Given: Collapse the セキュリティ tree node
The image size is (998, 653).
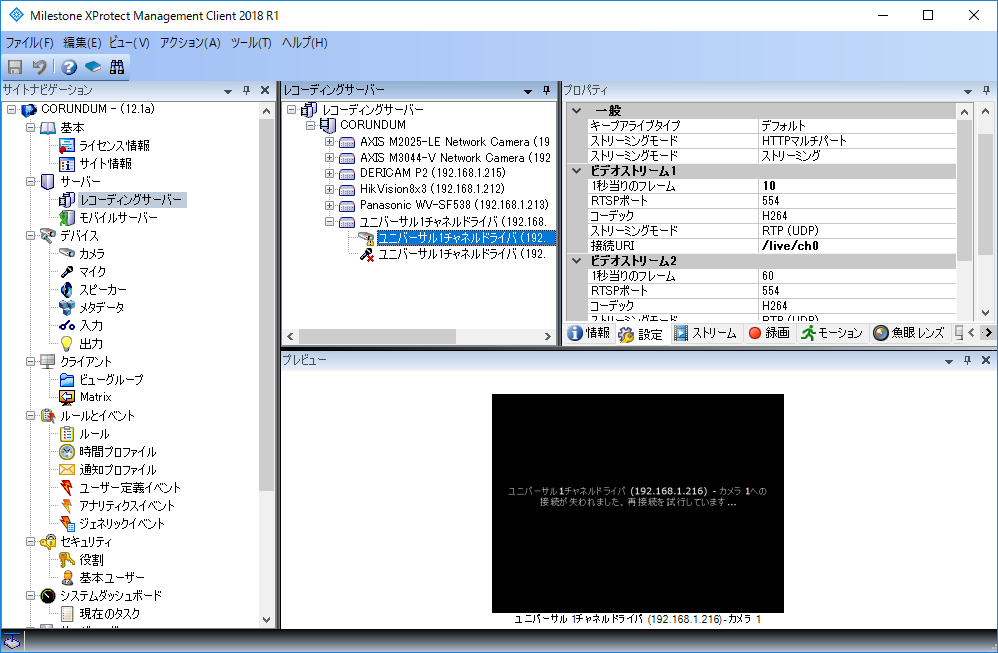Looking at the screenshot, I should [31, 542].
